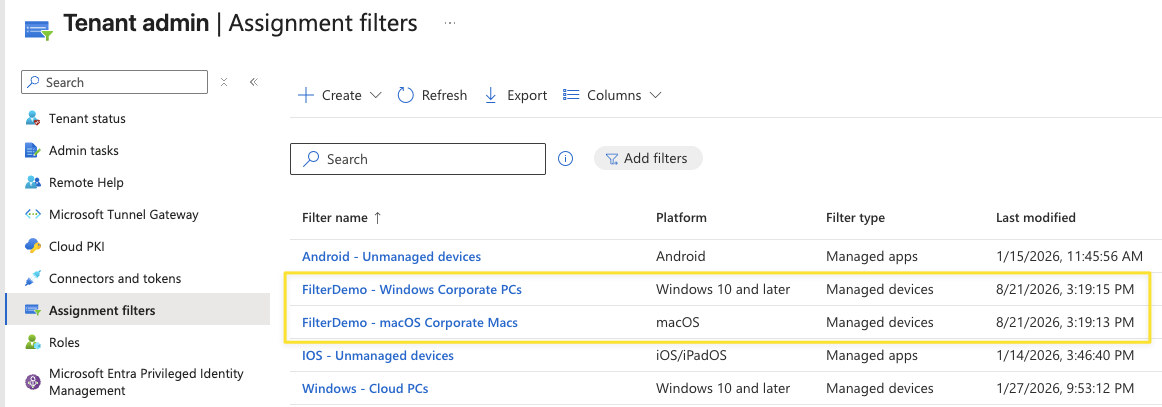Viewport: 1162px width, 407px height.
Task: Click the Refresh circular arrow icon
Action: [x=405, y=95]
